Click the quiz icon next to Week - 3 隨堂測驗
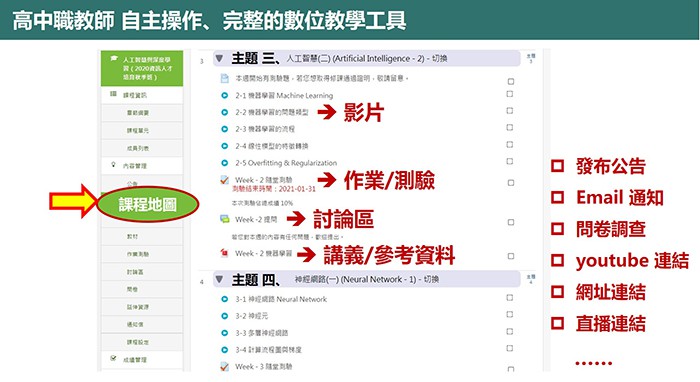 click(225, 367)
